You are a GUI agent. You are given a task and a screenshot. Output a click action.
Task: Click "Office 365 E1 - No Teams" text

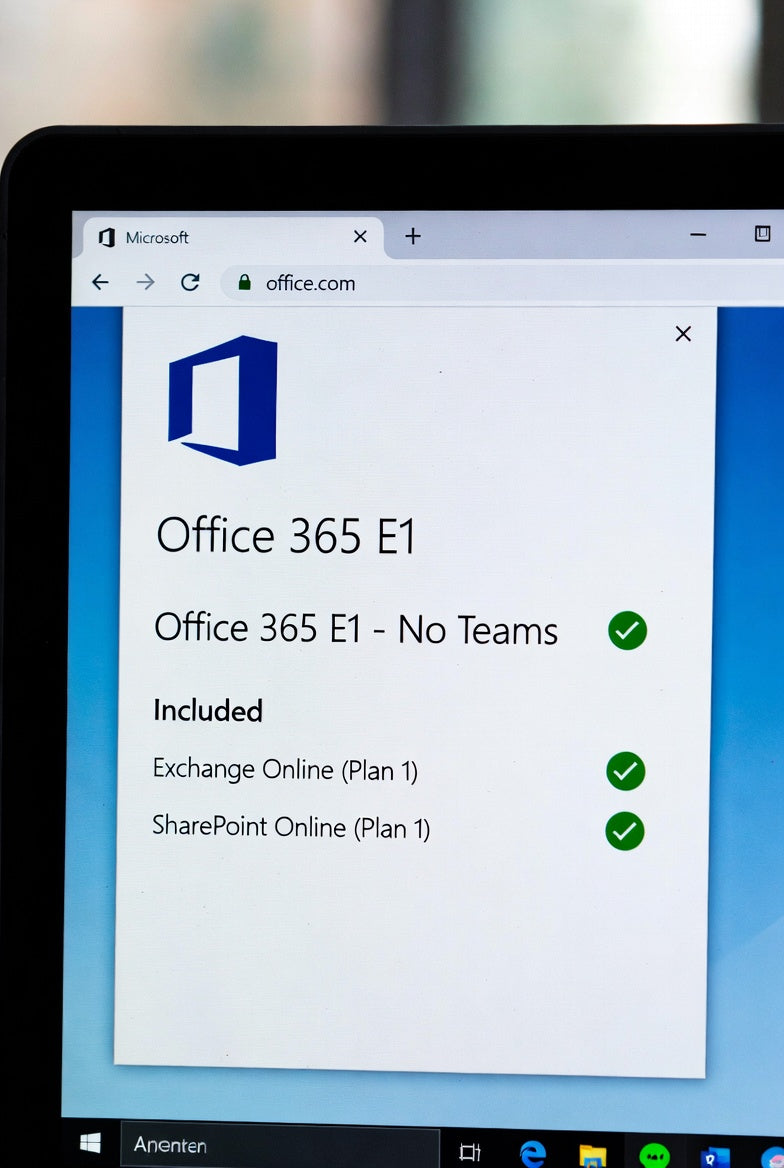click(x=355, y=629)
